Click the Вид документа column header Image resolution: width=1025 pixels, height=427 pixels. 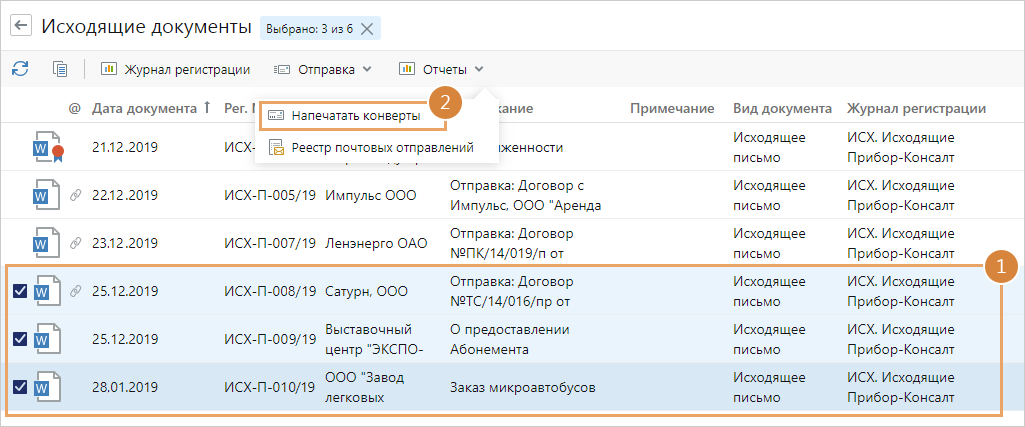[x=782, y=108]
